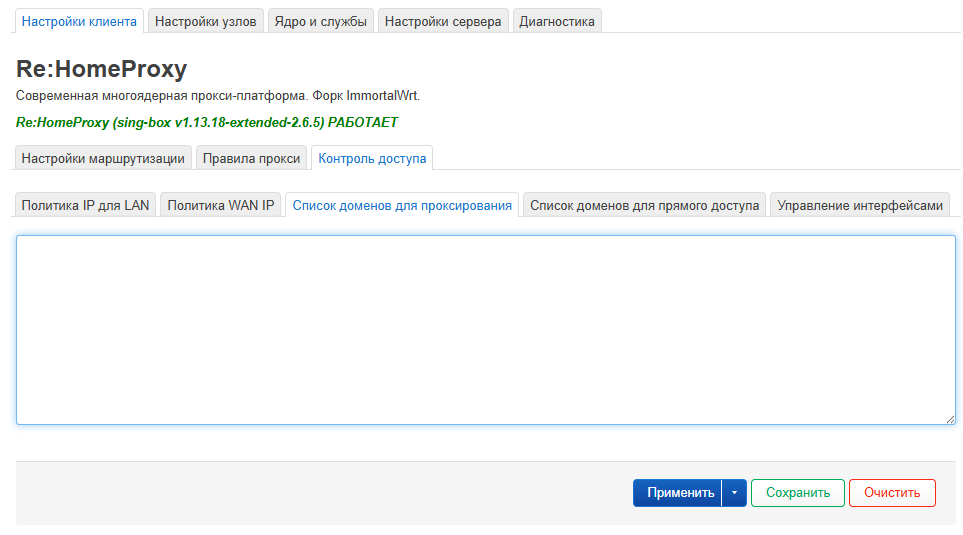Open the Политика IP для LAN tab
The height and width of the screenshot is (535, 963).
(85, 205)
